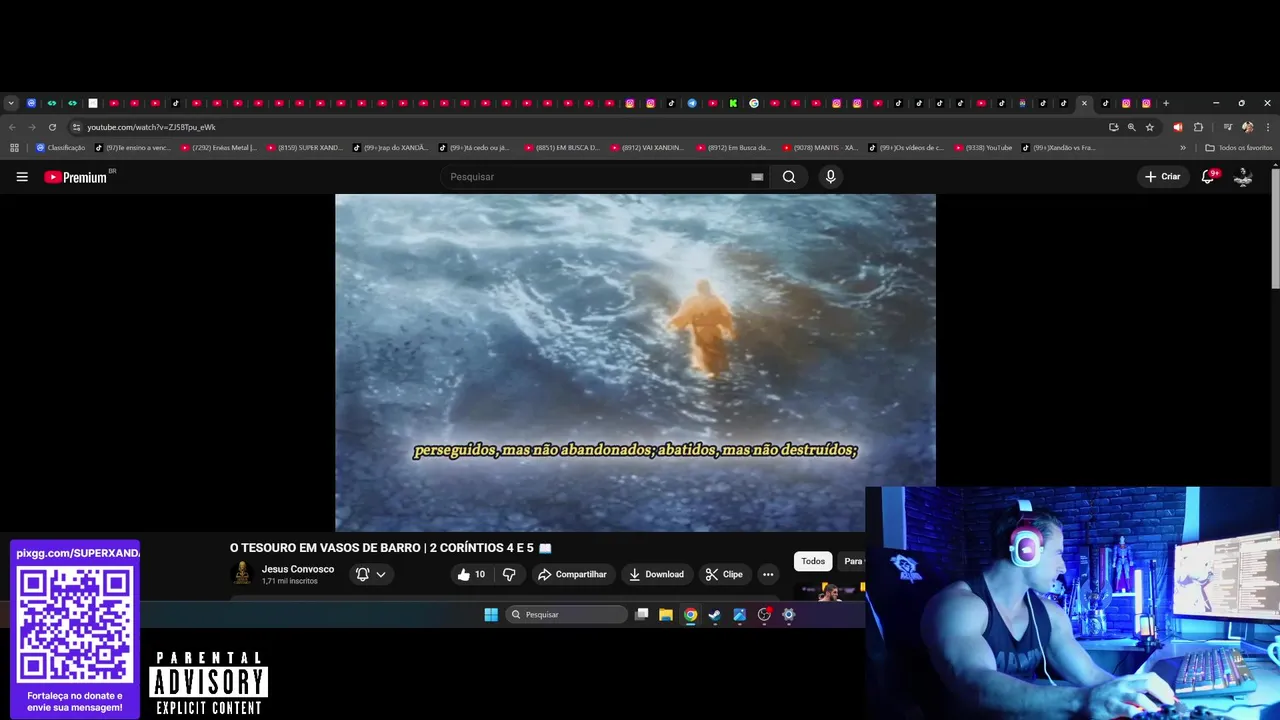Open File Explorer from taskbar
Screen dimensions: 1280x720
tap(665, 615)
